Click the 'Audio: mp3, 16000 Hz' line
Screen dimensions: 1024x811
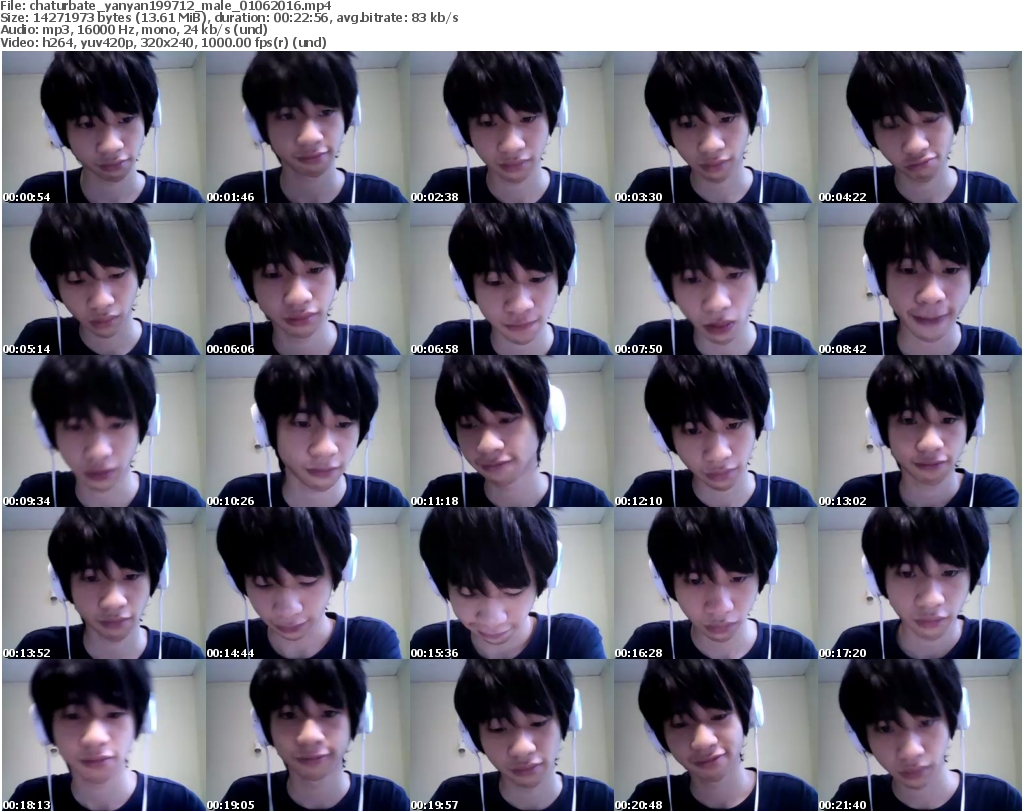134,30
